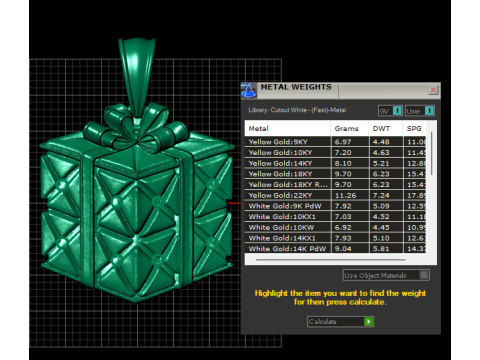Click the 7.92 grams value
Screen dimensions: 480x360
pyautogui.click(x=343, y=206)
